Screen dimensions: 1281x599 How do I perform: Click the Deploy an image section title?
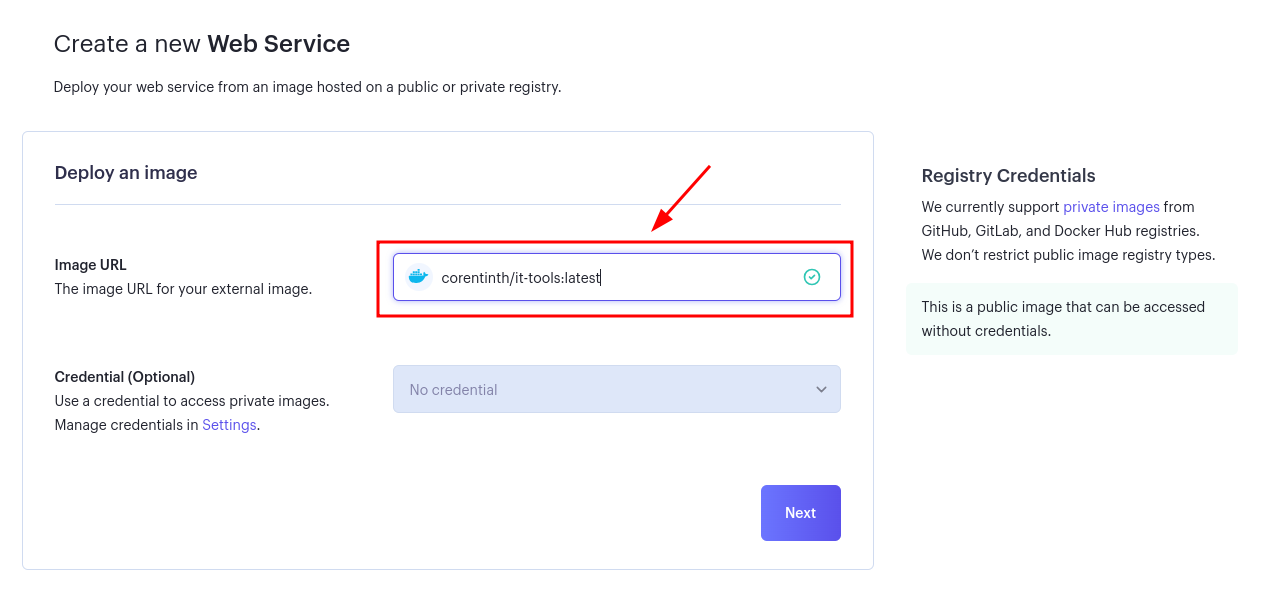[x=126, y=173]
